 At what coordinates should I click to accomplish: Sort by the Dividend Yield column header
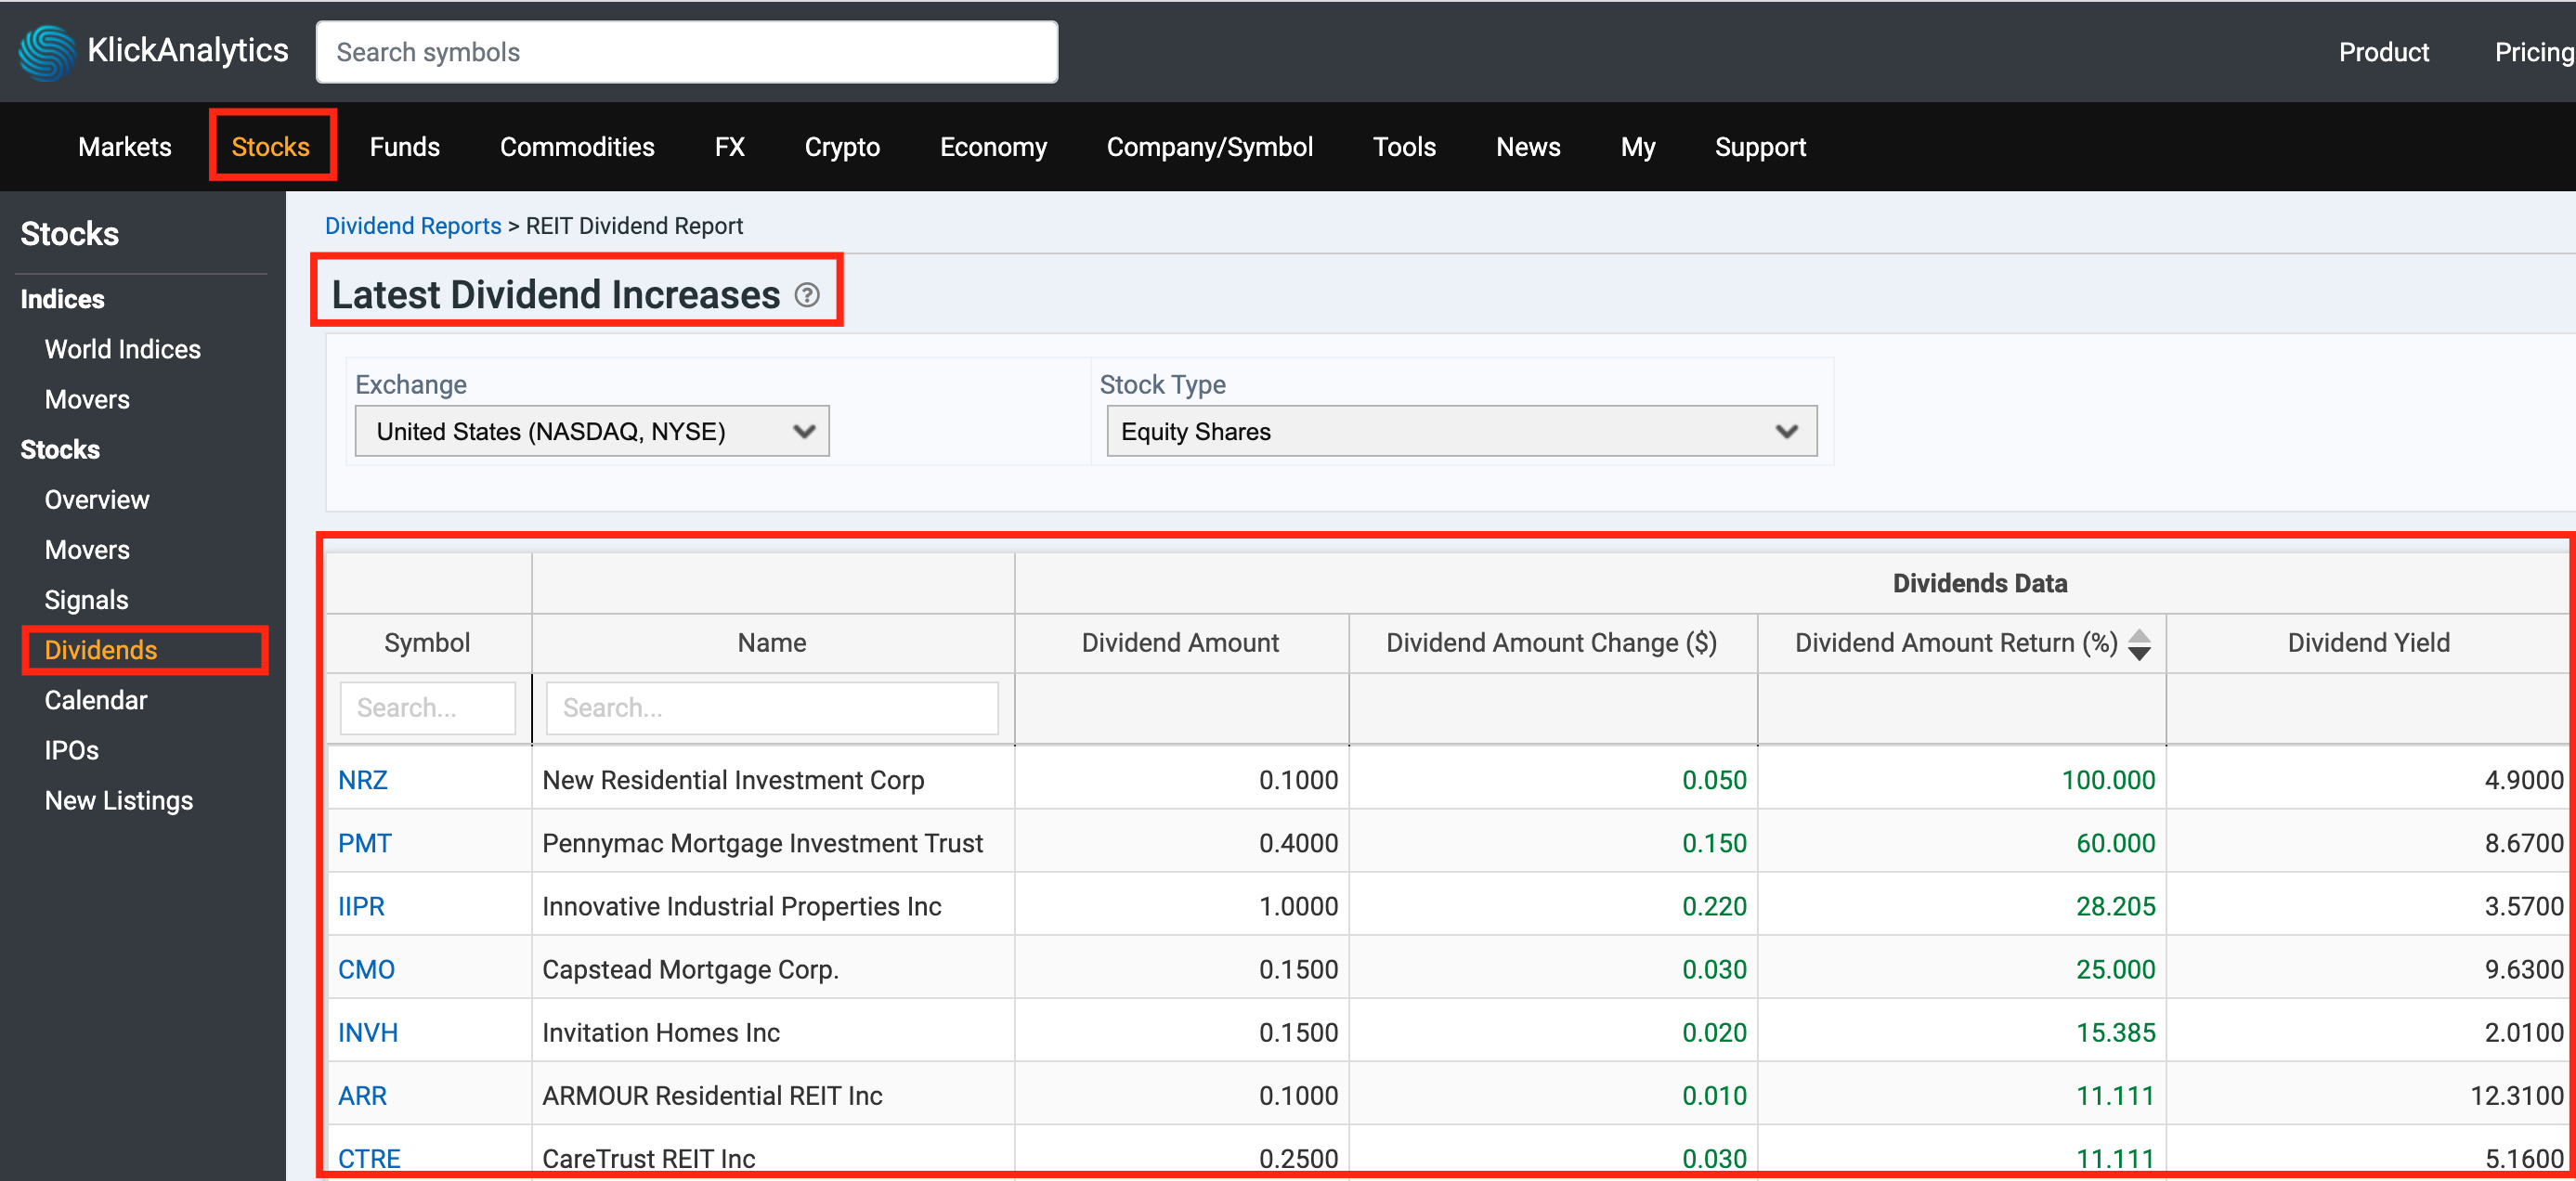(2368, 643)
